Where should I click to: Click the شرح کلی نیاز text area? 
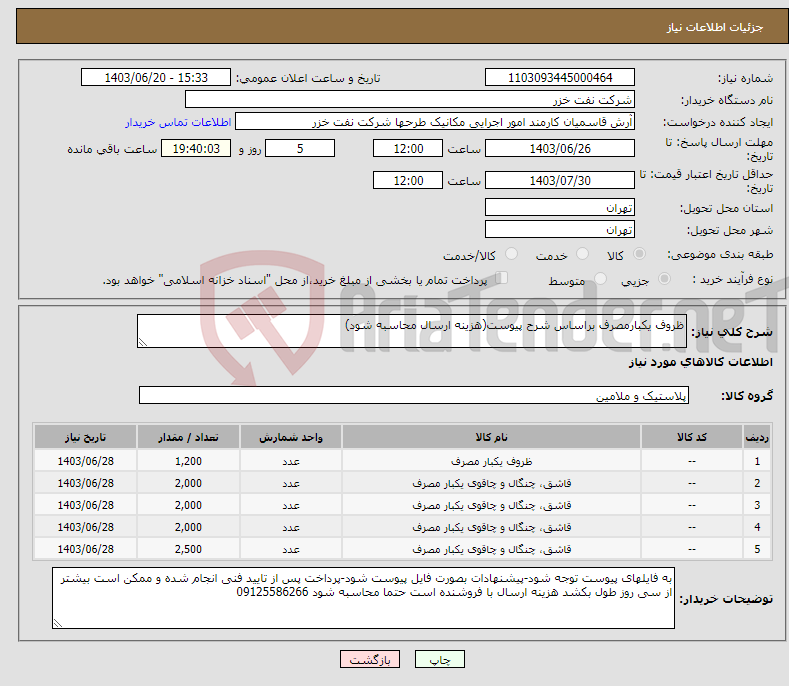click(x=412, y=331)
